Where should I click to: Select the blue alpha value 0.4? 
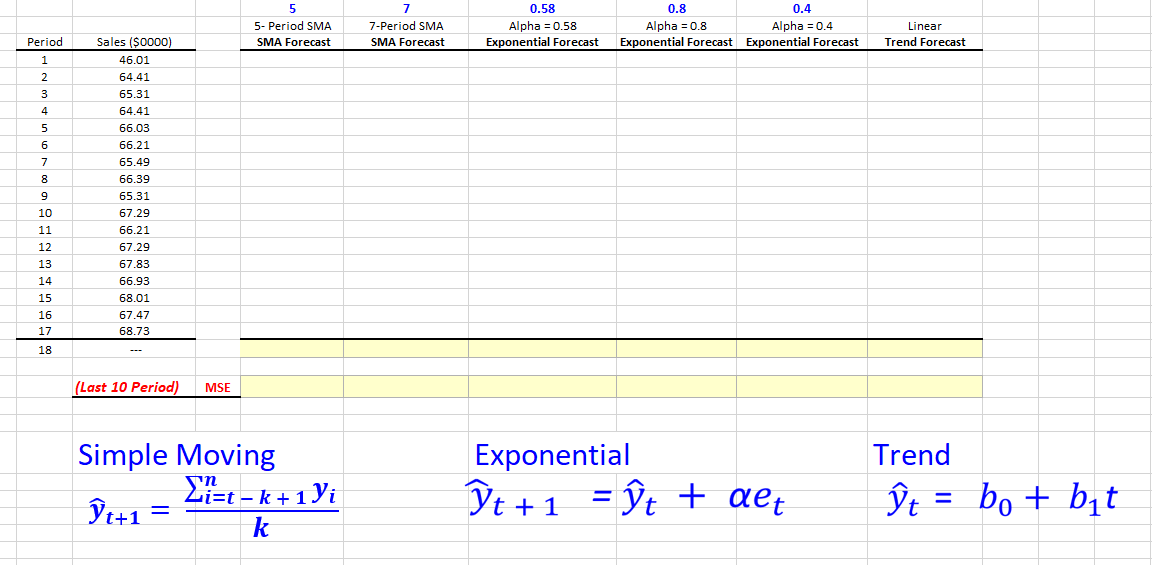(x=802, y=10)
